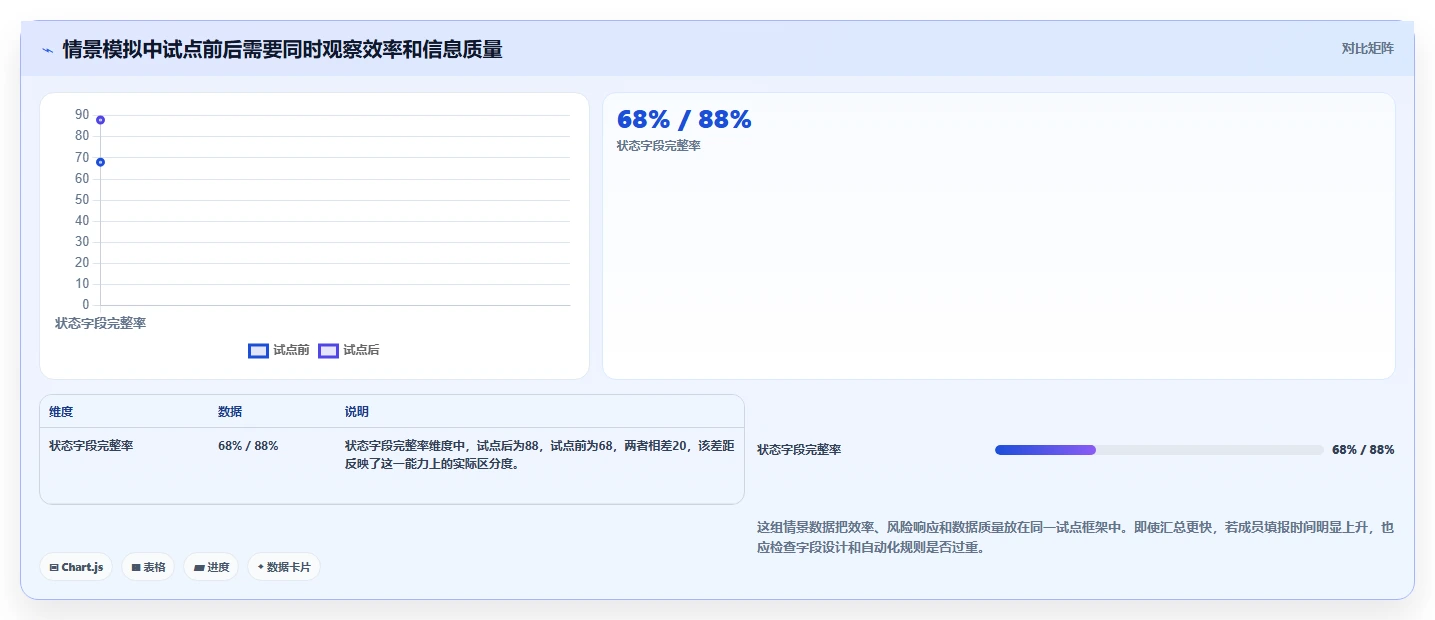Click 状态字段完整率 label under the card value
Image resolution: width=1435 pixels, height=620 pixels.
coord(659,146)
